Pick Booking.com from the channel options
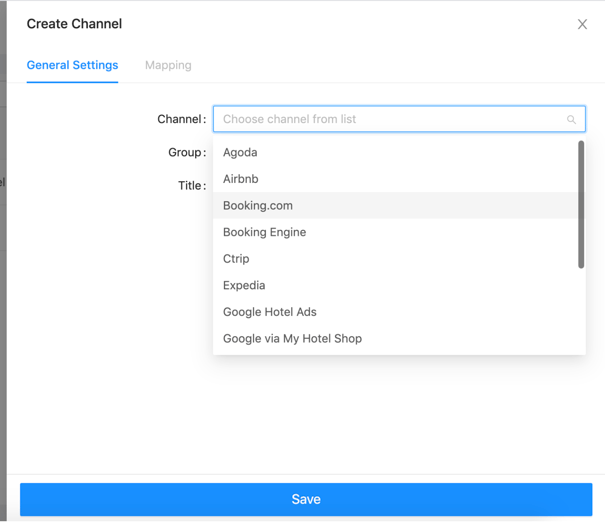 coord(395,206)
